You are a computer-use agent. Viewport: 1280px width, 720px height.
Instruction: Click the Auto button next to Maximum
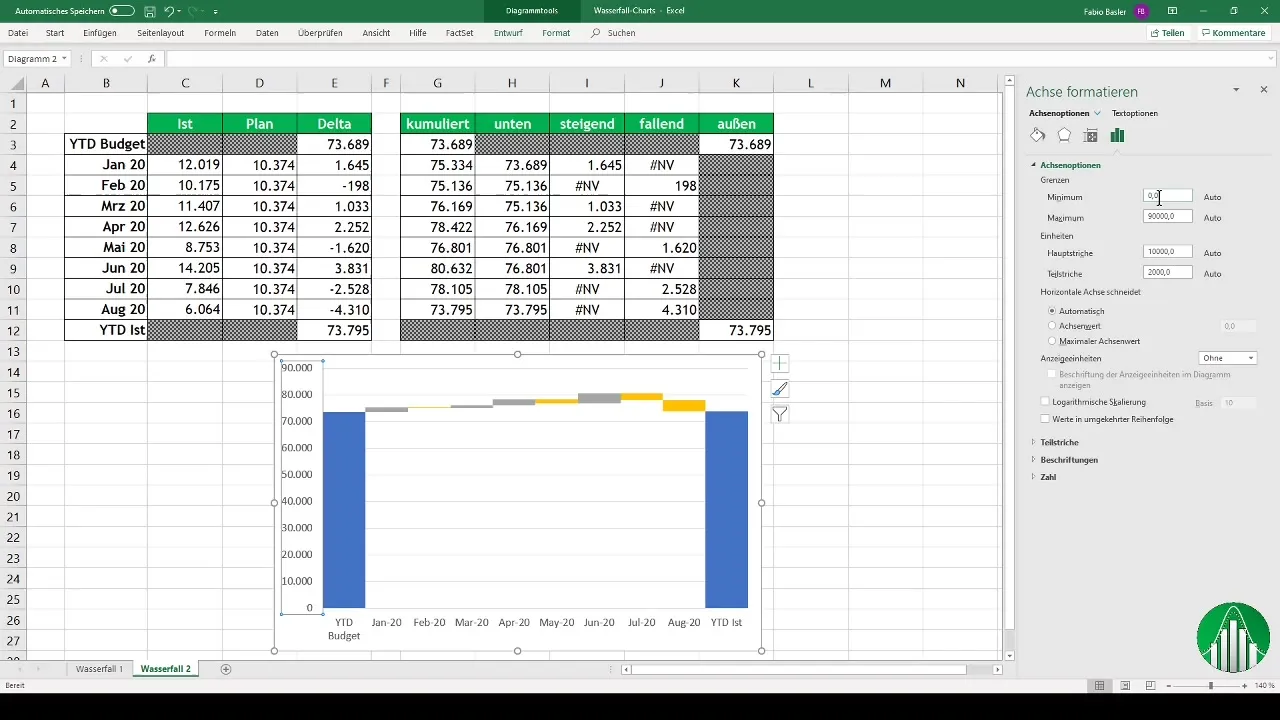(x=1212, y=217)
